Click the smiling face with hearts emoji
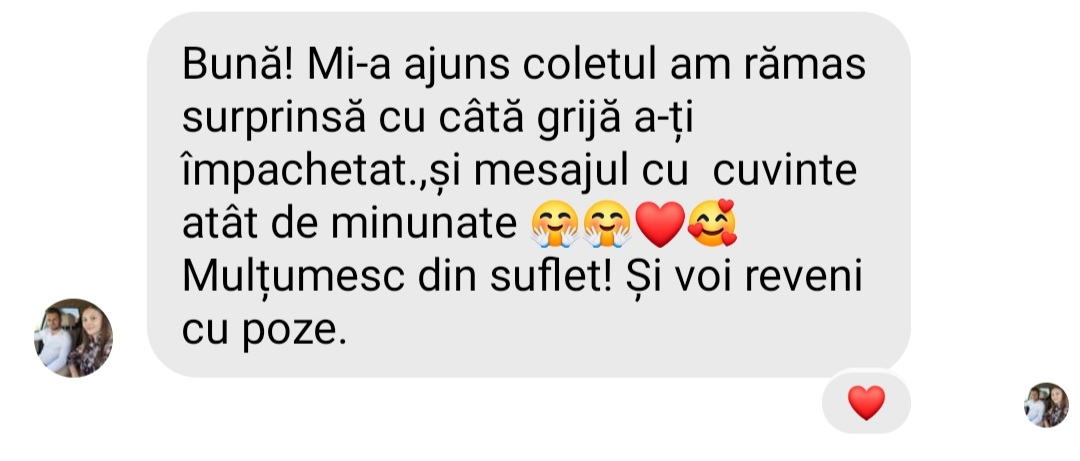Image resolution: width=1080 pixels, height=461 pixels. pos(712,224)
